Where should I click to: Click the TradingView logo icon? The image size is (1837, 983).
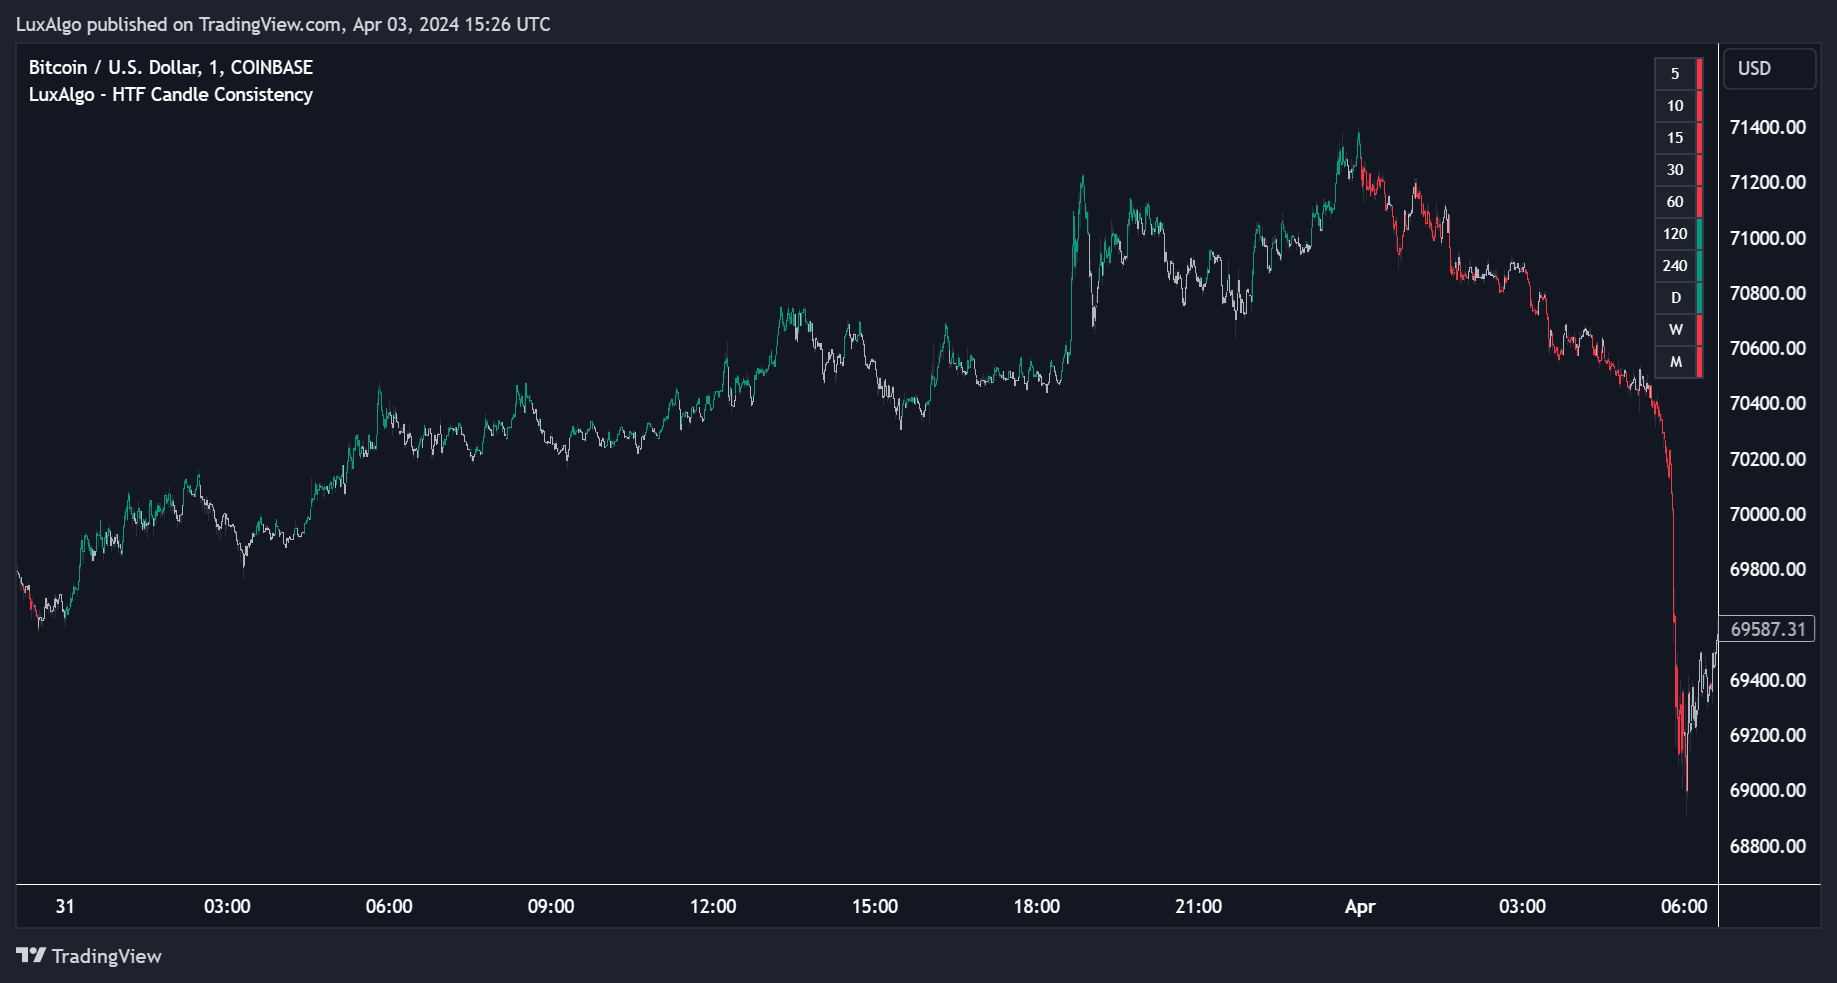[x=31, y=955]
